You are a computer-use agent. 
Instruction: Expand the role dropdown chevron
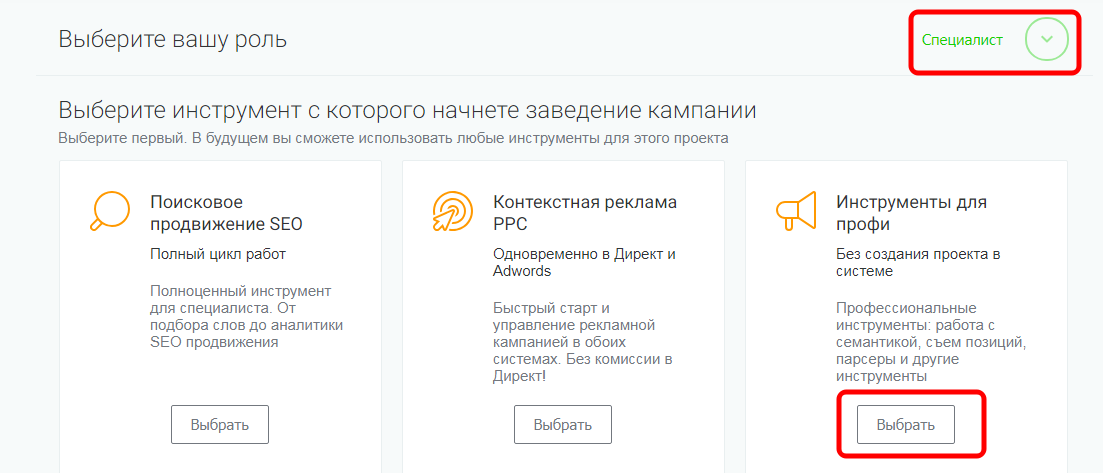[1046, 40]
